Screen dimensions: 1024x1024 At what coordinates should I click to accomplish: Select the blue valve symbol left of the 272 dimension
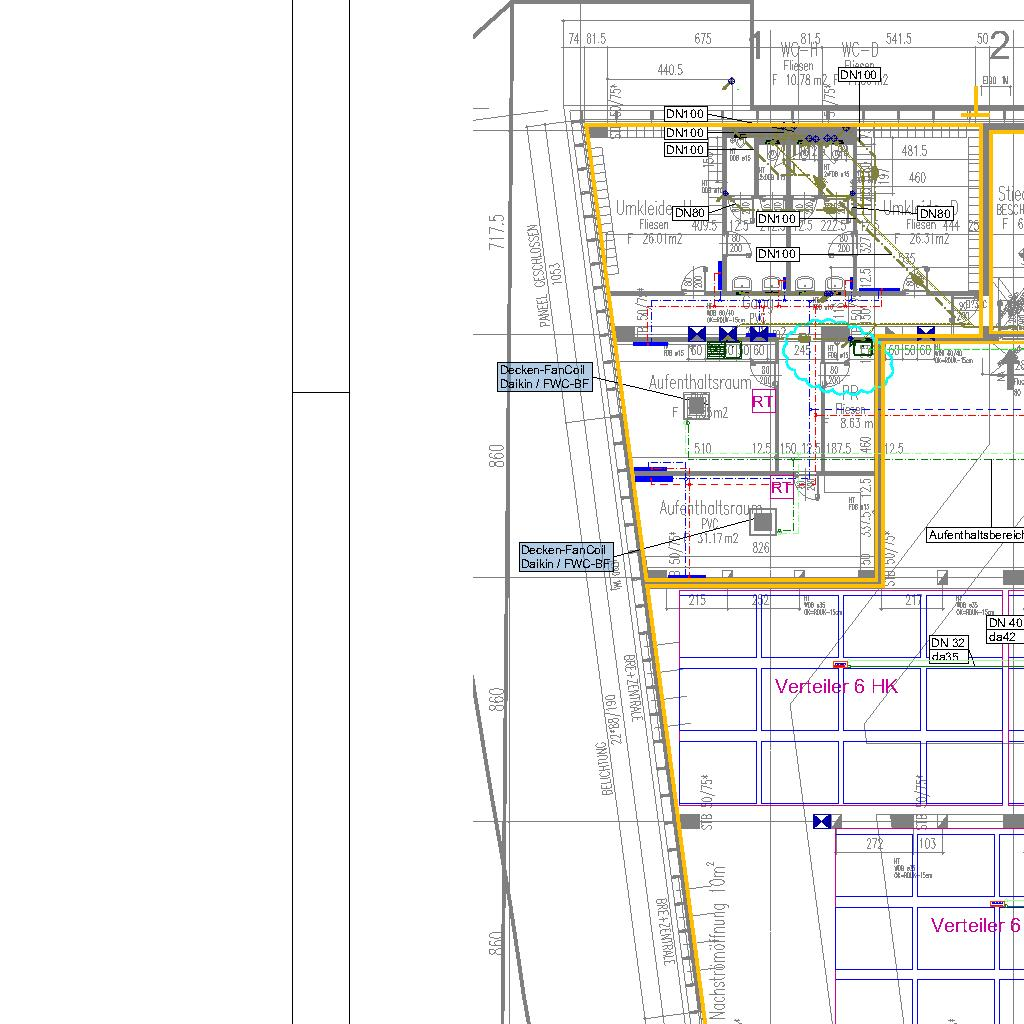pyautogui.click(x=822, y=822)
